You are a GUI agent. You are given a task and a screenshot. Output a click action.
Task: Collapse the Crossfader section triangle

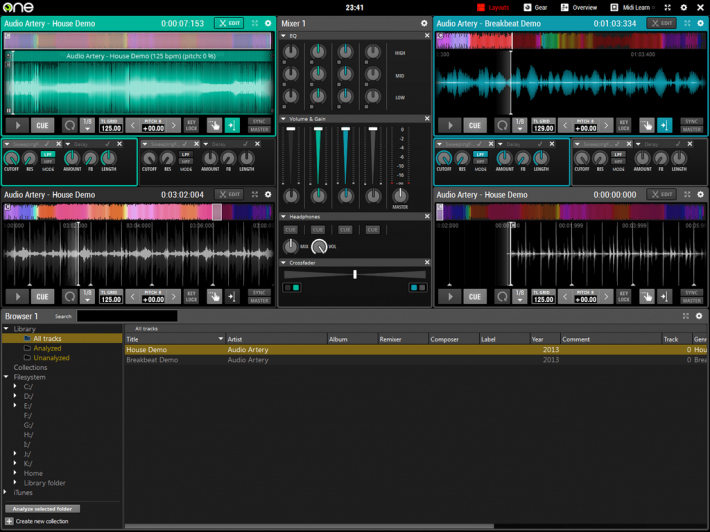(x=283, y=263)
